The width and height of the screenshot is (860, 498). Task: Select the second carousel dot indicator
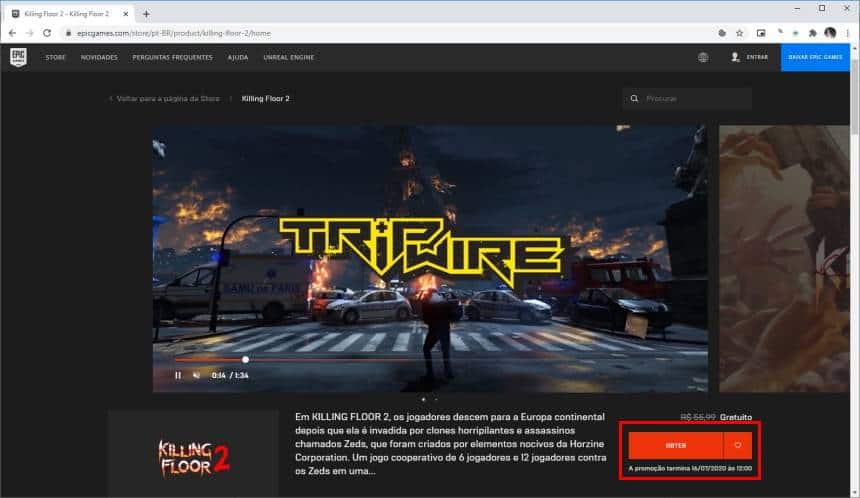point(436,399)
